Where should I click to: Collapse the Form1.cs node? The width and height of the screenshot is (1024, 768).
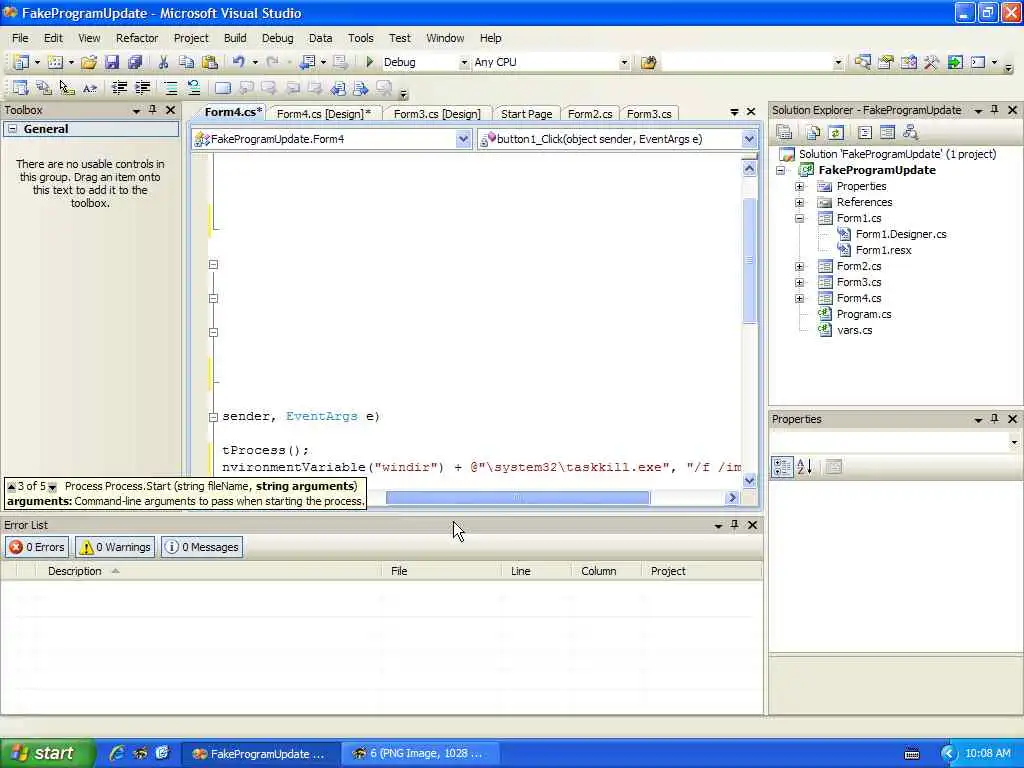point(799,218)
